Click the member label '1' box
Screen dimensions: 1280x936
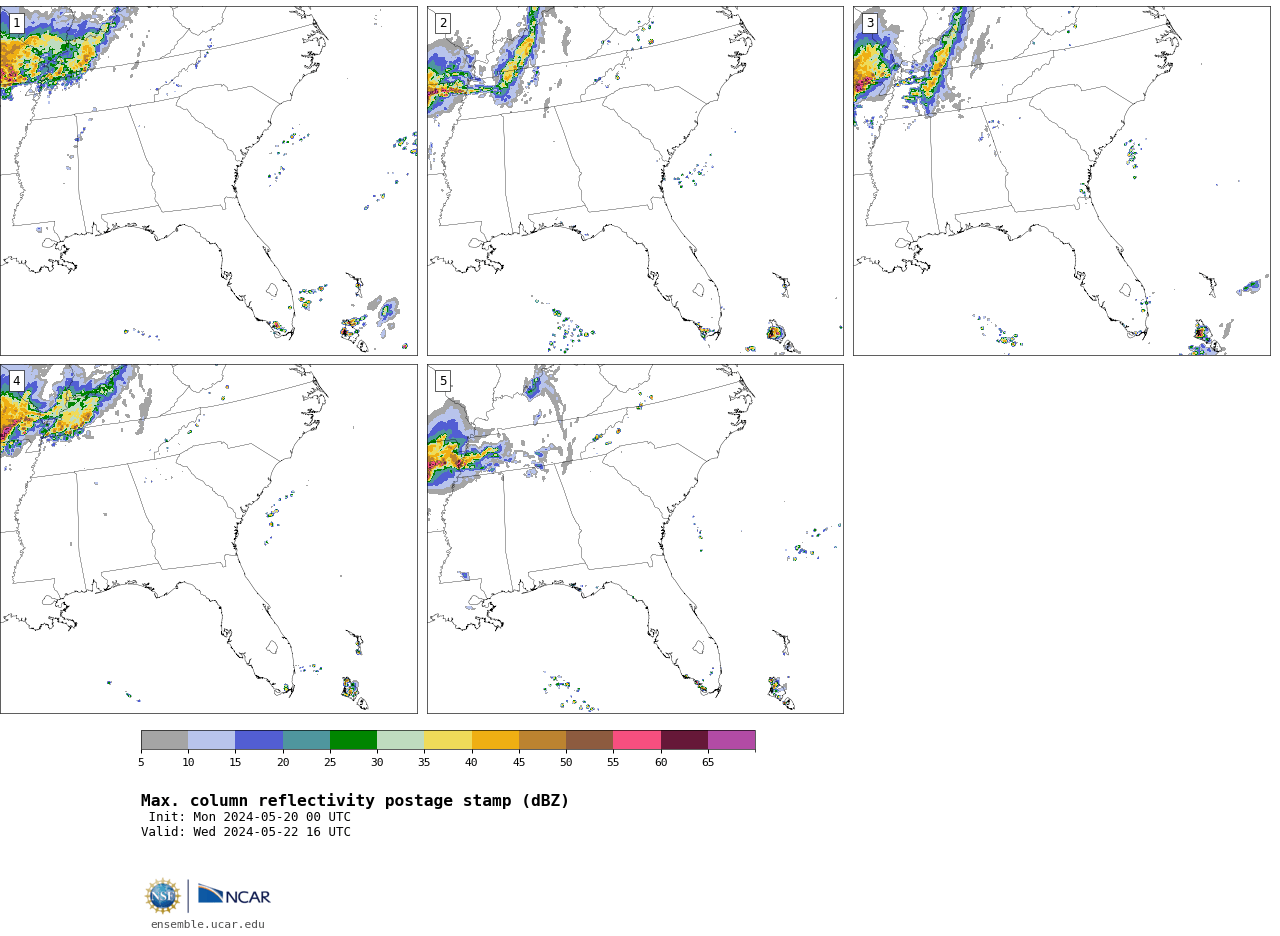click(x=16, y=23)
